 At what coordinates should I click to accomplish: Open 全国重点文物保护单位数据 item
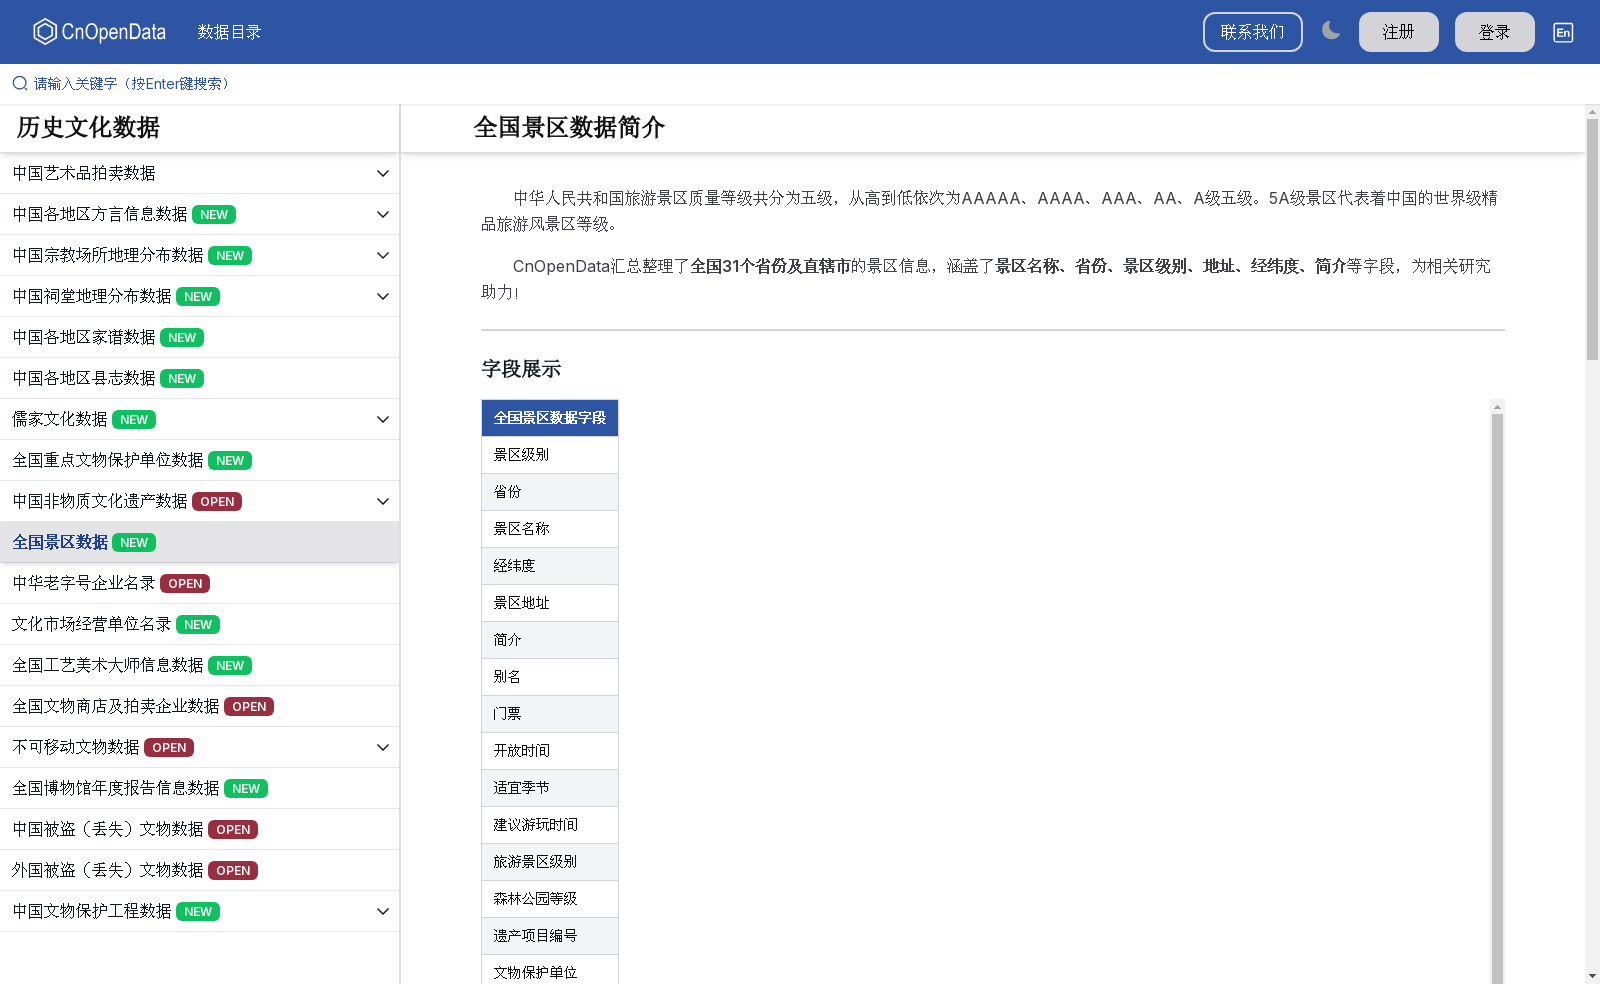click(200, 460)
